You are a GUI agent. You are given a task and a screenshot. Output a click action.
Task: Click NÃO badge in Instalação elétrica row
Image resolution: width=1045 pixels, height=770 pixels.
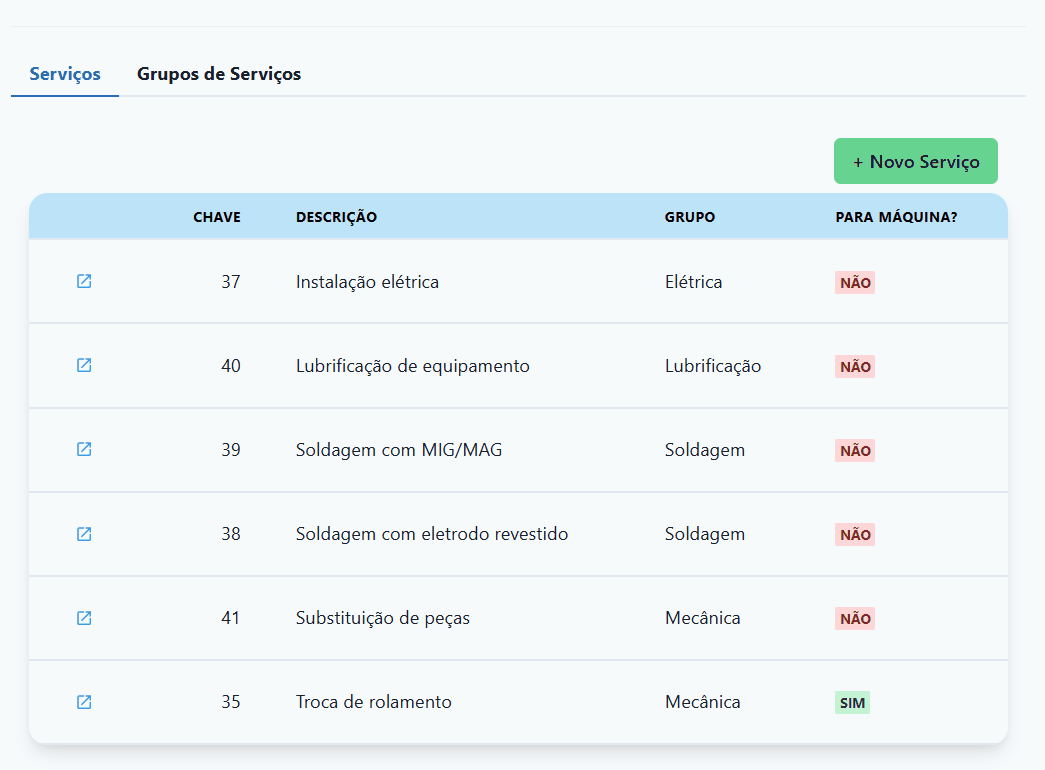click(855, 283)
